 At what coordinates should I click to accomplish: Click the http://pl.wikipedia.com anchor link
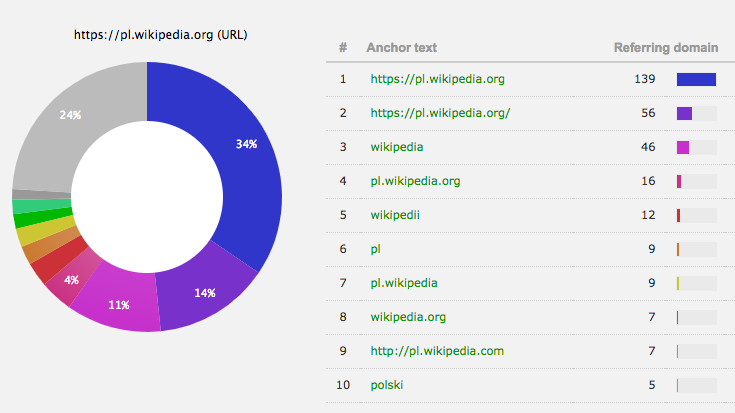pos(408,318)
